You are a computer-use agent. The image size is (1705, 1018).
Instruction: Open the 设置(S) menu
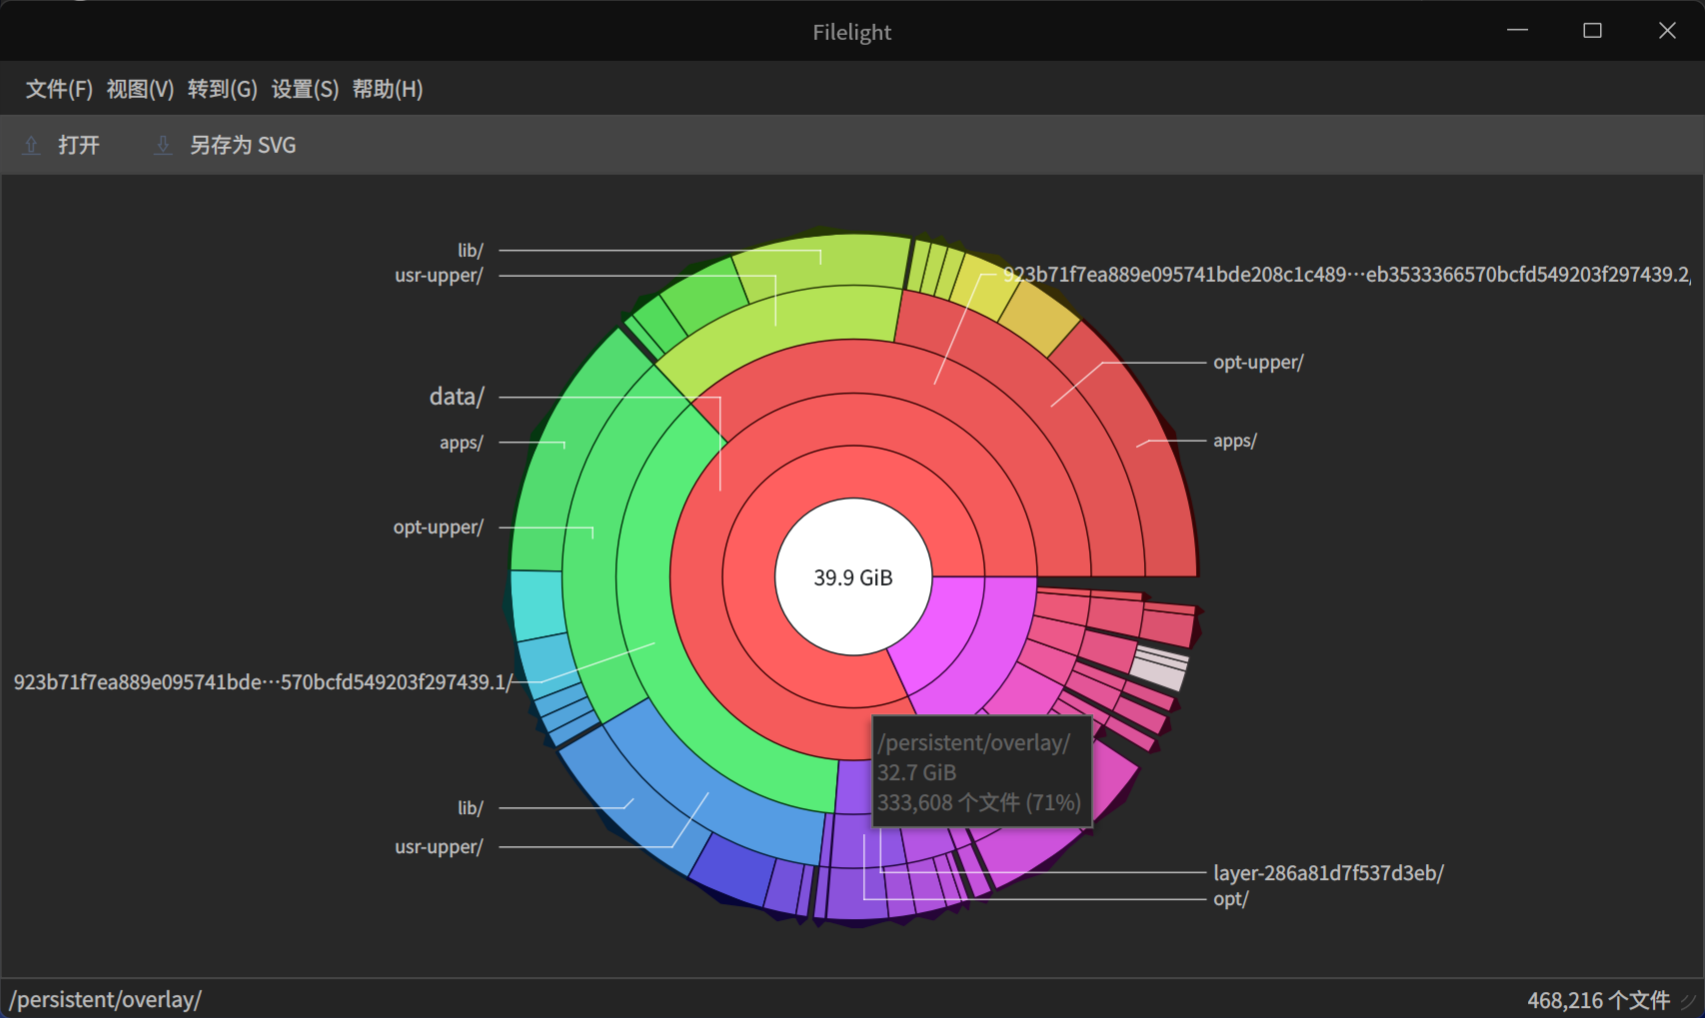(x=305, y=89)
